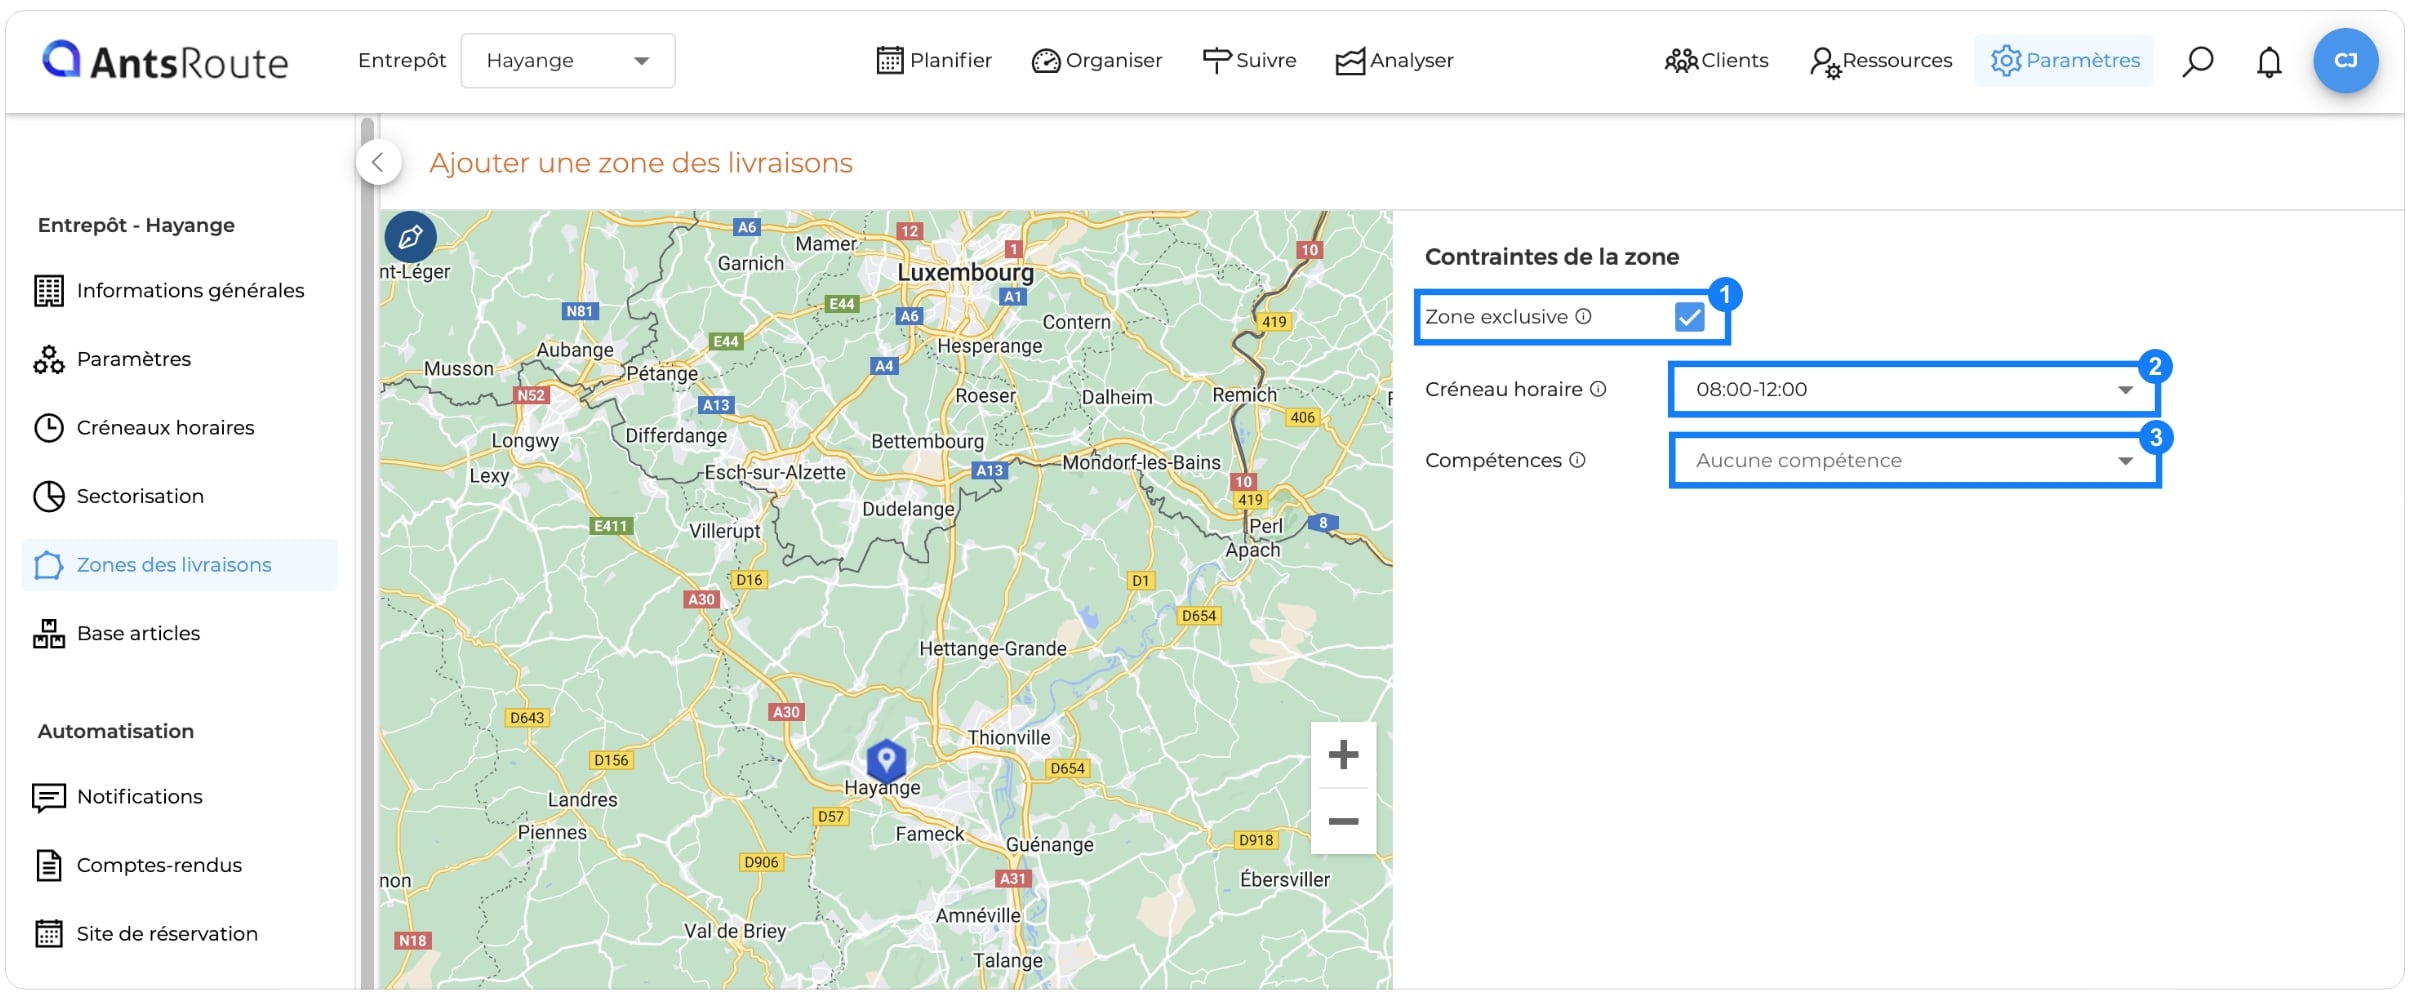Click the Créneau horaire info icon

[1598, 389]
